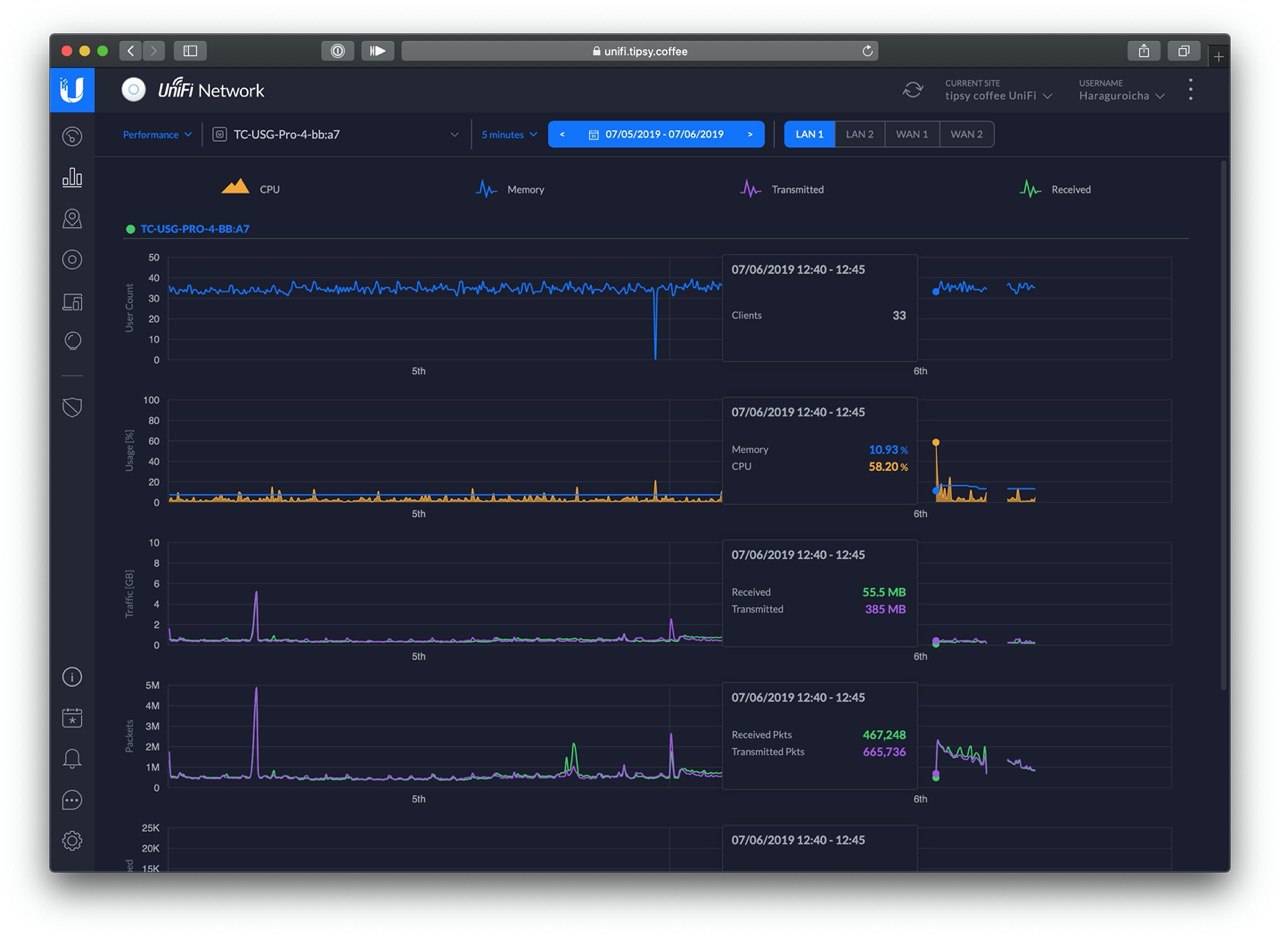Open the Alerts bell icon
Image resolution: width=1280 pixels, height=938 pixels.
point(72,759)
